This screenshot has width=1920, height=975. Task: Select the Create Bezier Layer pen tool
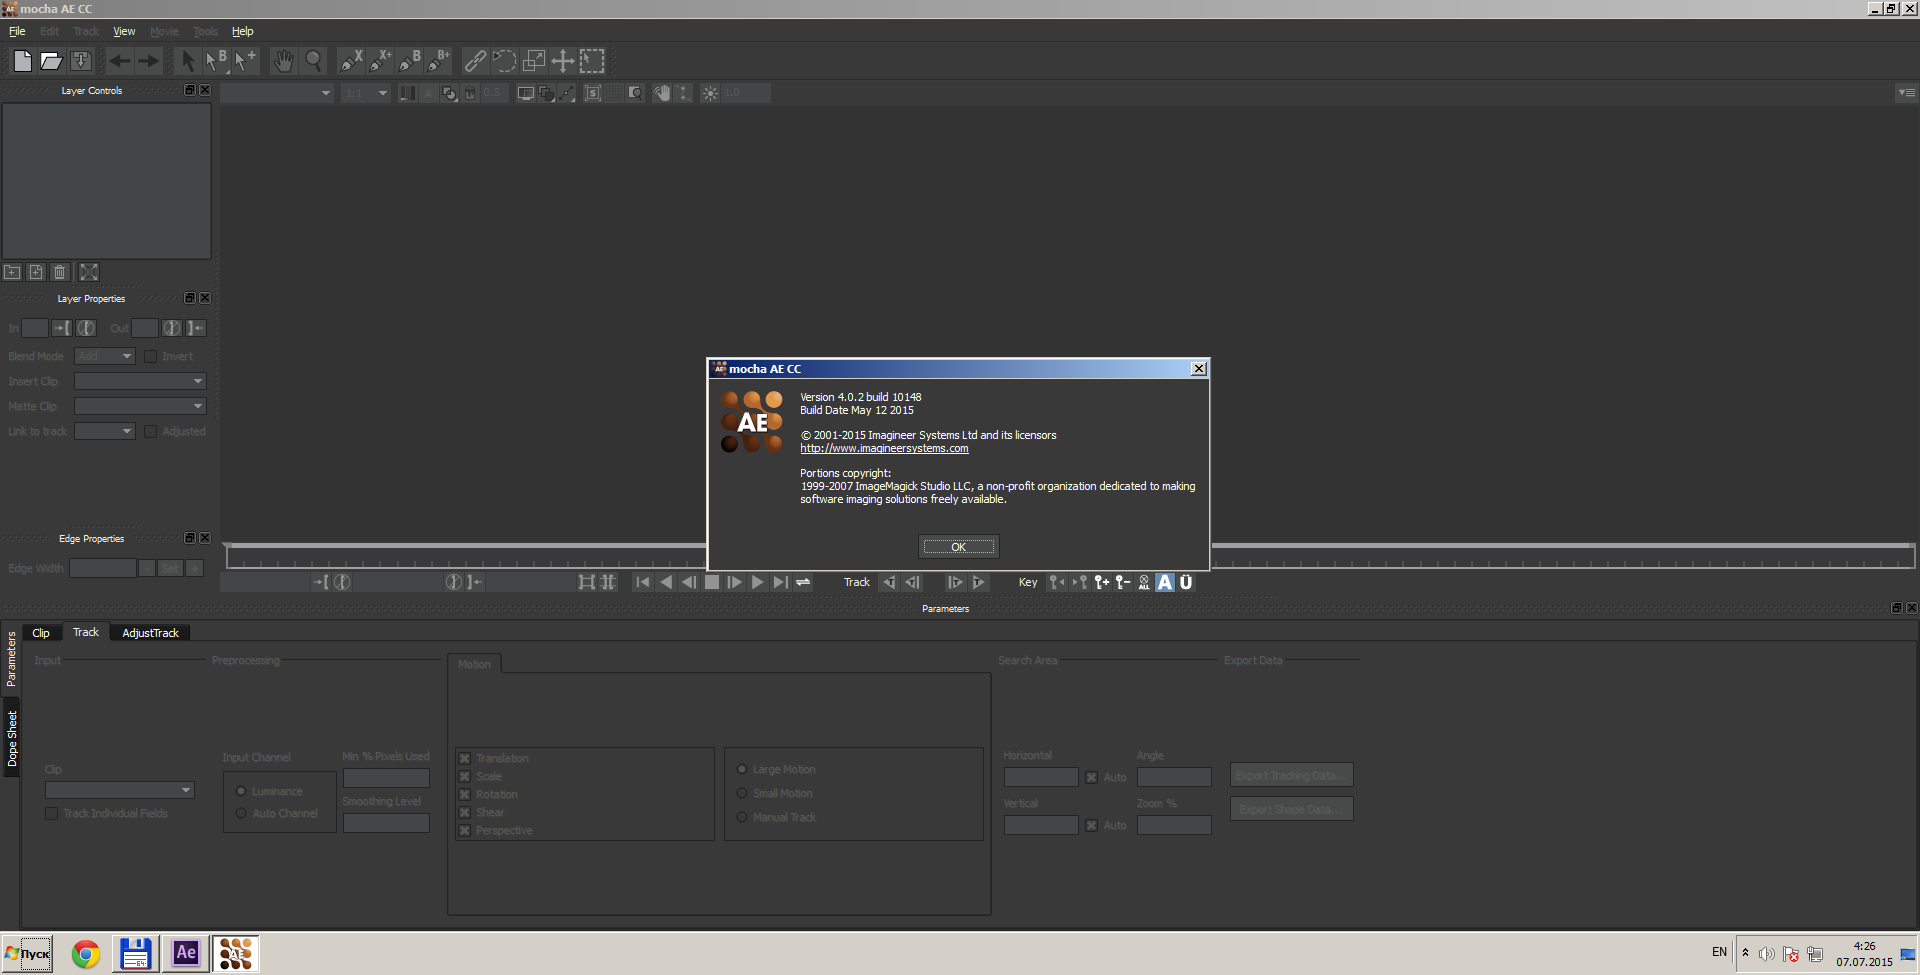click(408, 61)
